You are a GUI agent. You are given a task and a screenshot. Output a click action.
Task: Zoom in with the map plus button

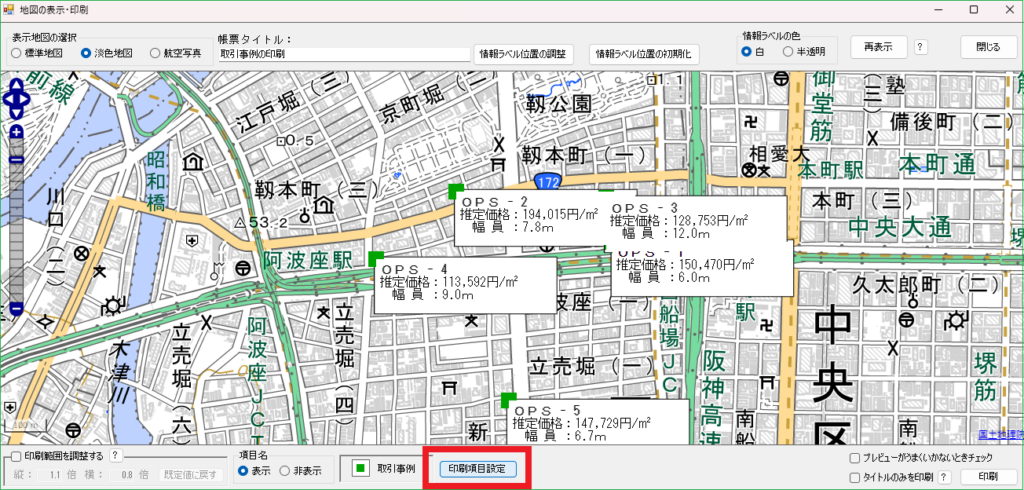coord(17,132)
